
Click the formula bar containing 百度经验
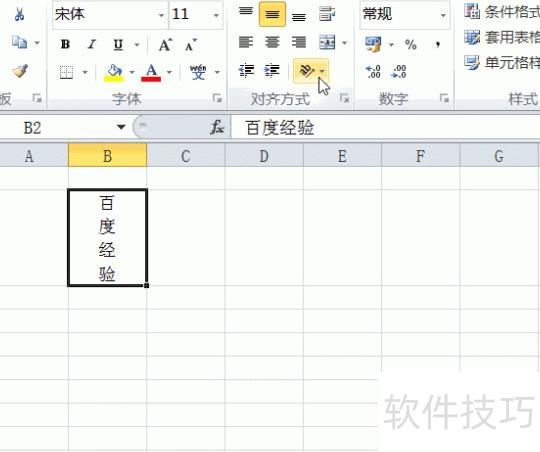385,128
